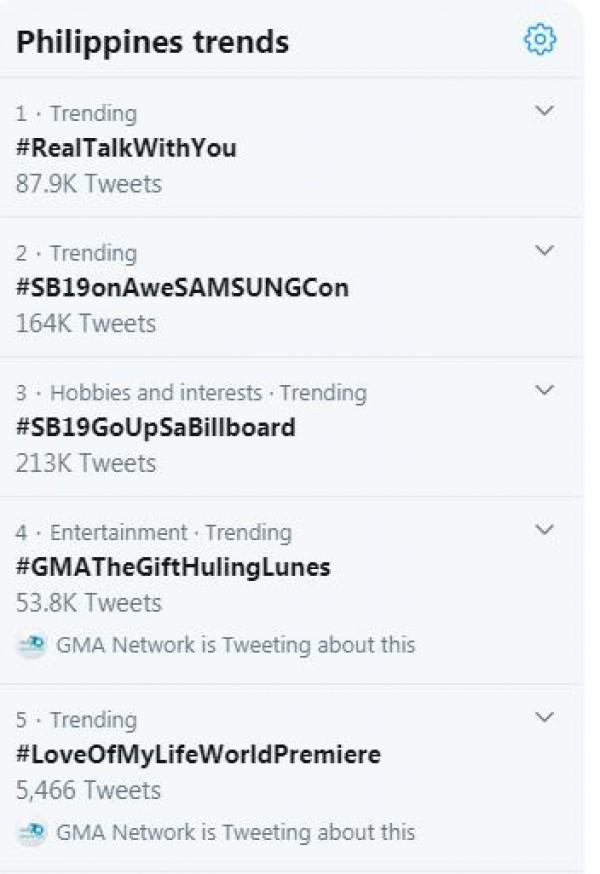
Task: Click the 53.8K Tweets count
Action: click(88, 604)
